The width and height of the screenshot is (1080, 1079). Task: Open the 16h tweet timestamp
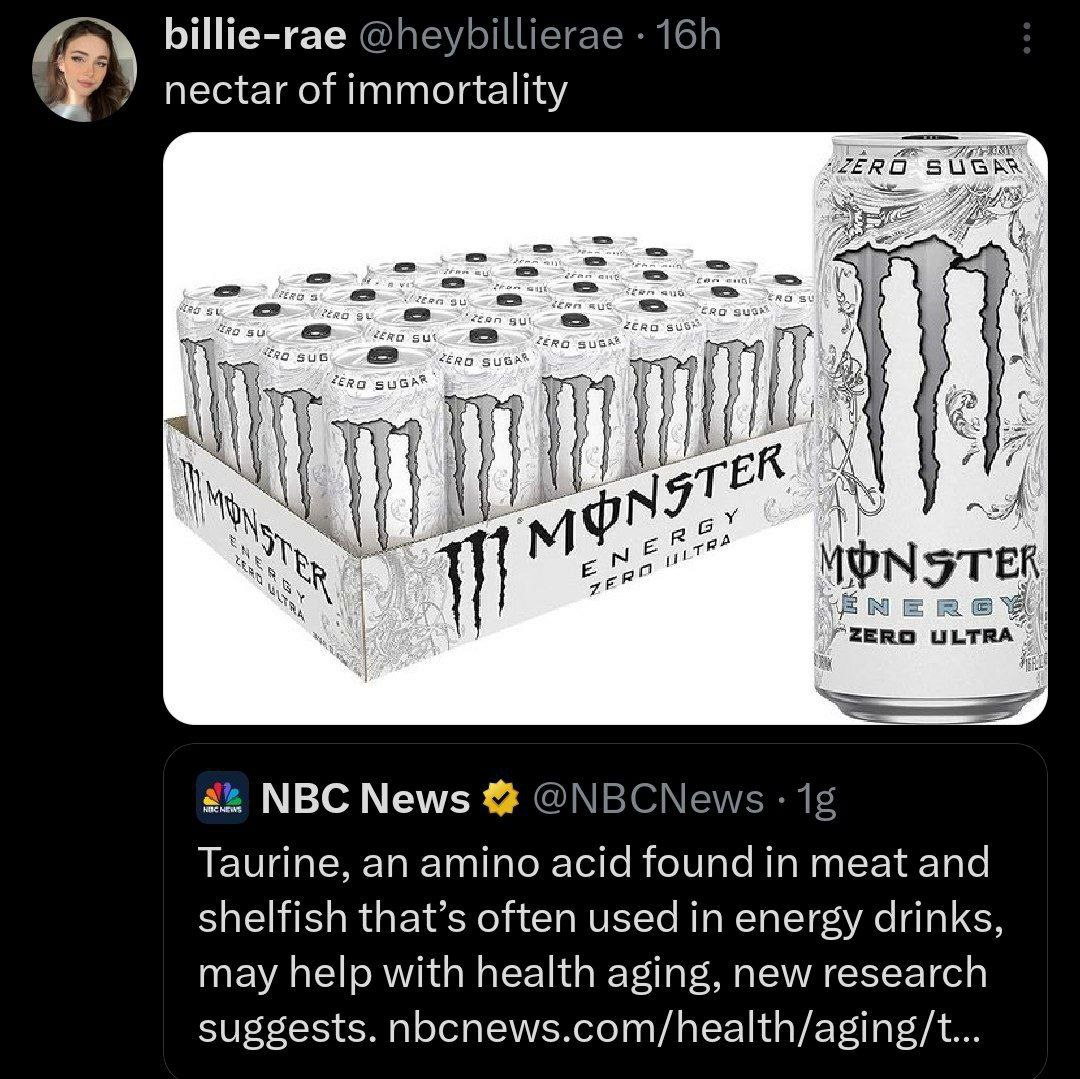(x=690, y=37)
